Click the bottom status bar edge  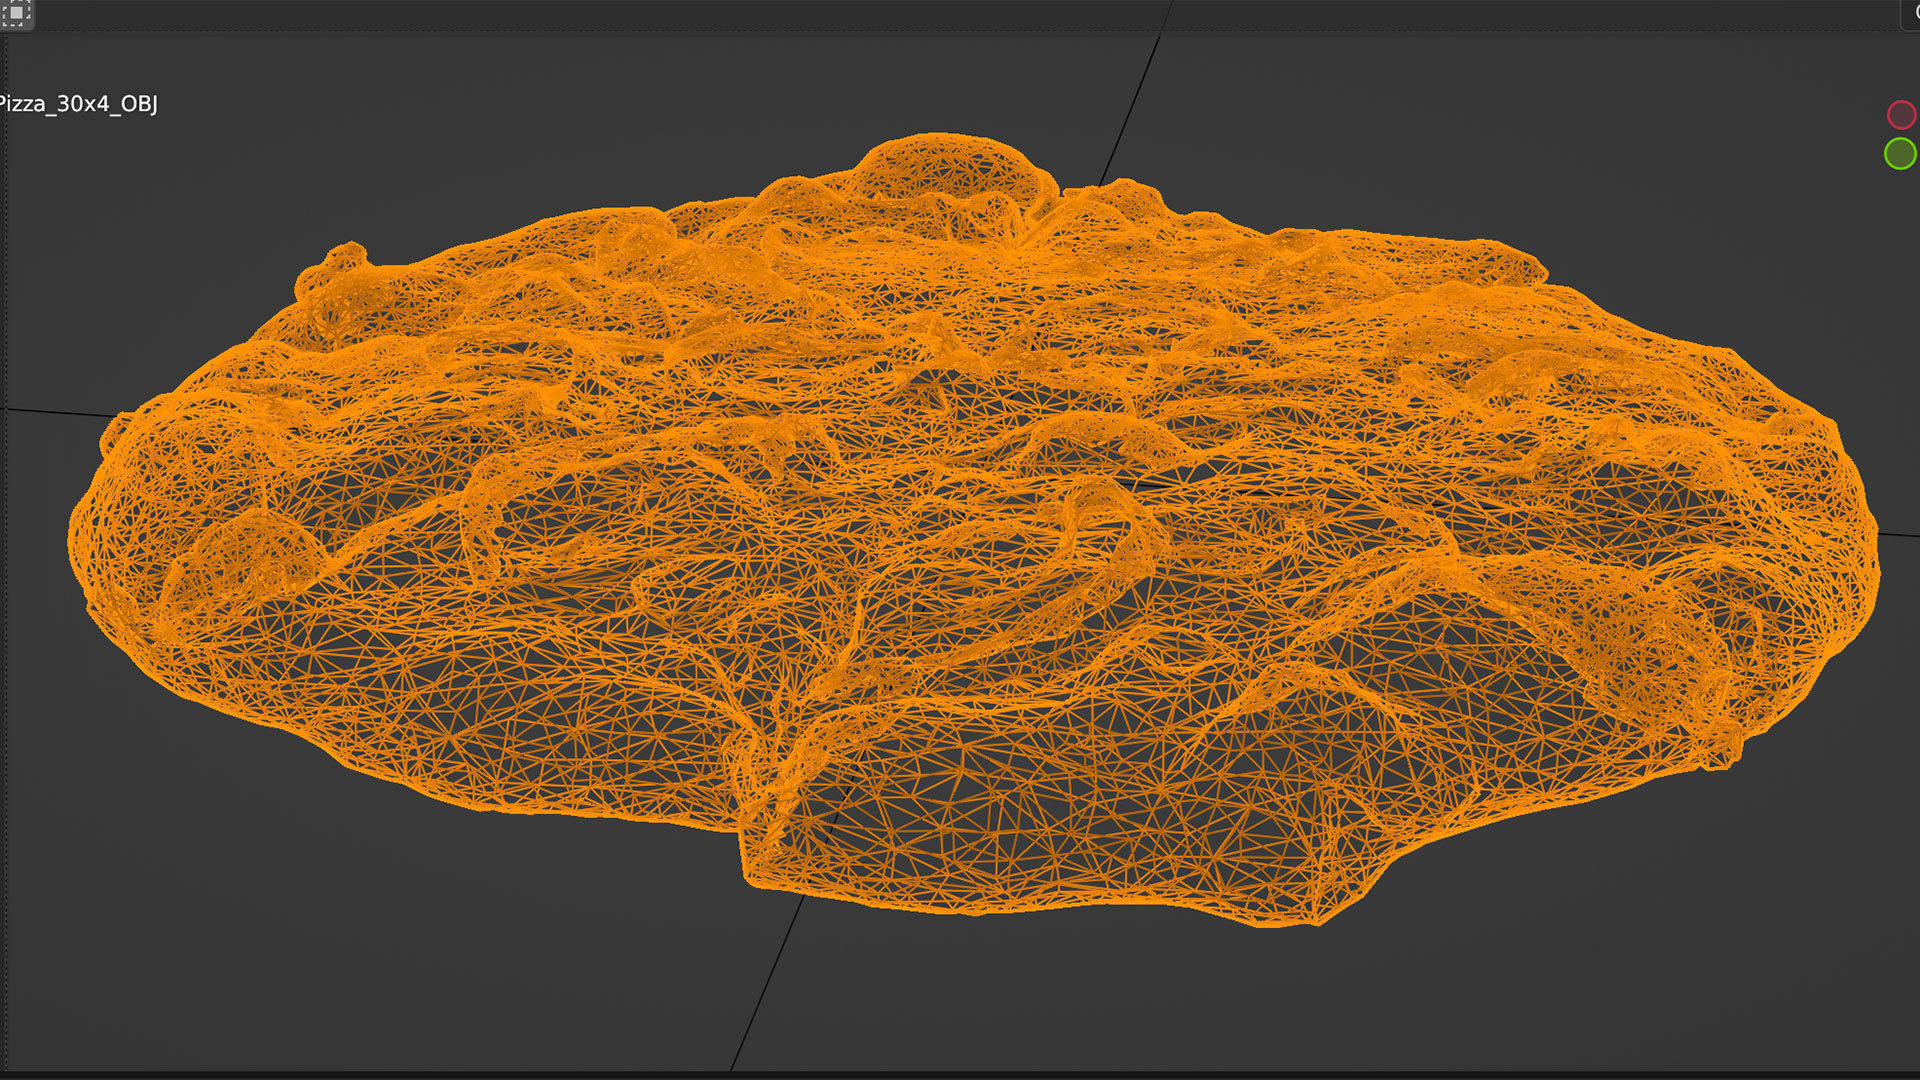(960, 1075)
